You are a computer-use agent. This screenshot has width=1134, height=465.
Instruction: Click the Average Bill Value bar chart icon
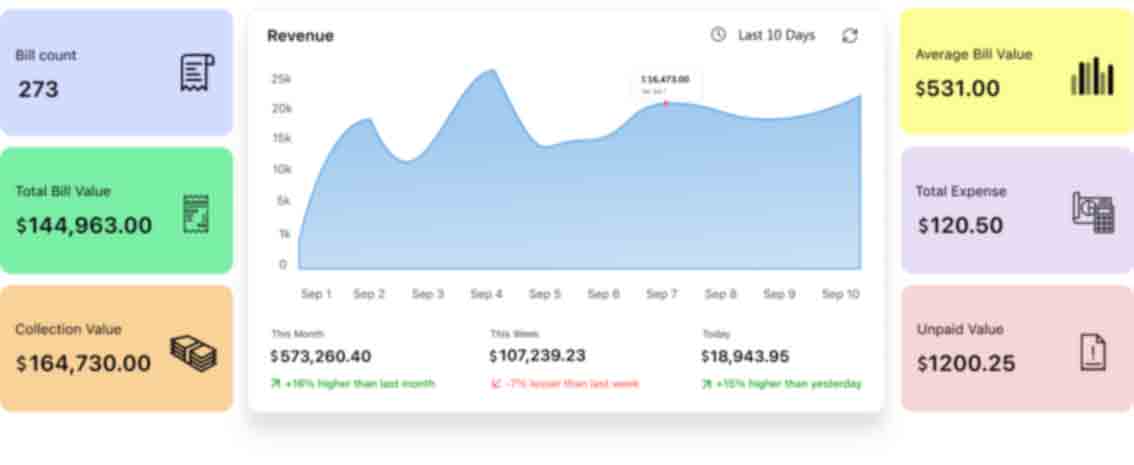tap(1092, 76)
